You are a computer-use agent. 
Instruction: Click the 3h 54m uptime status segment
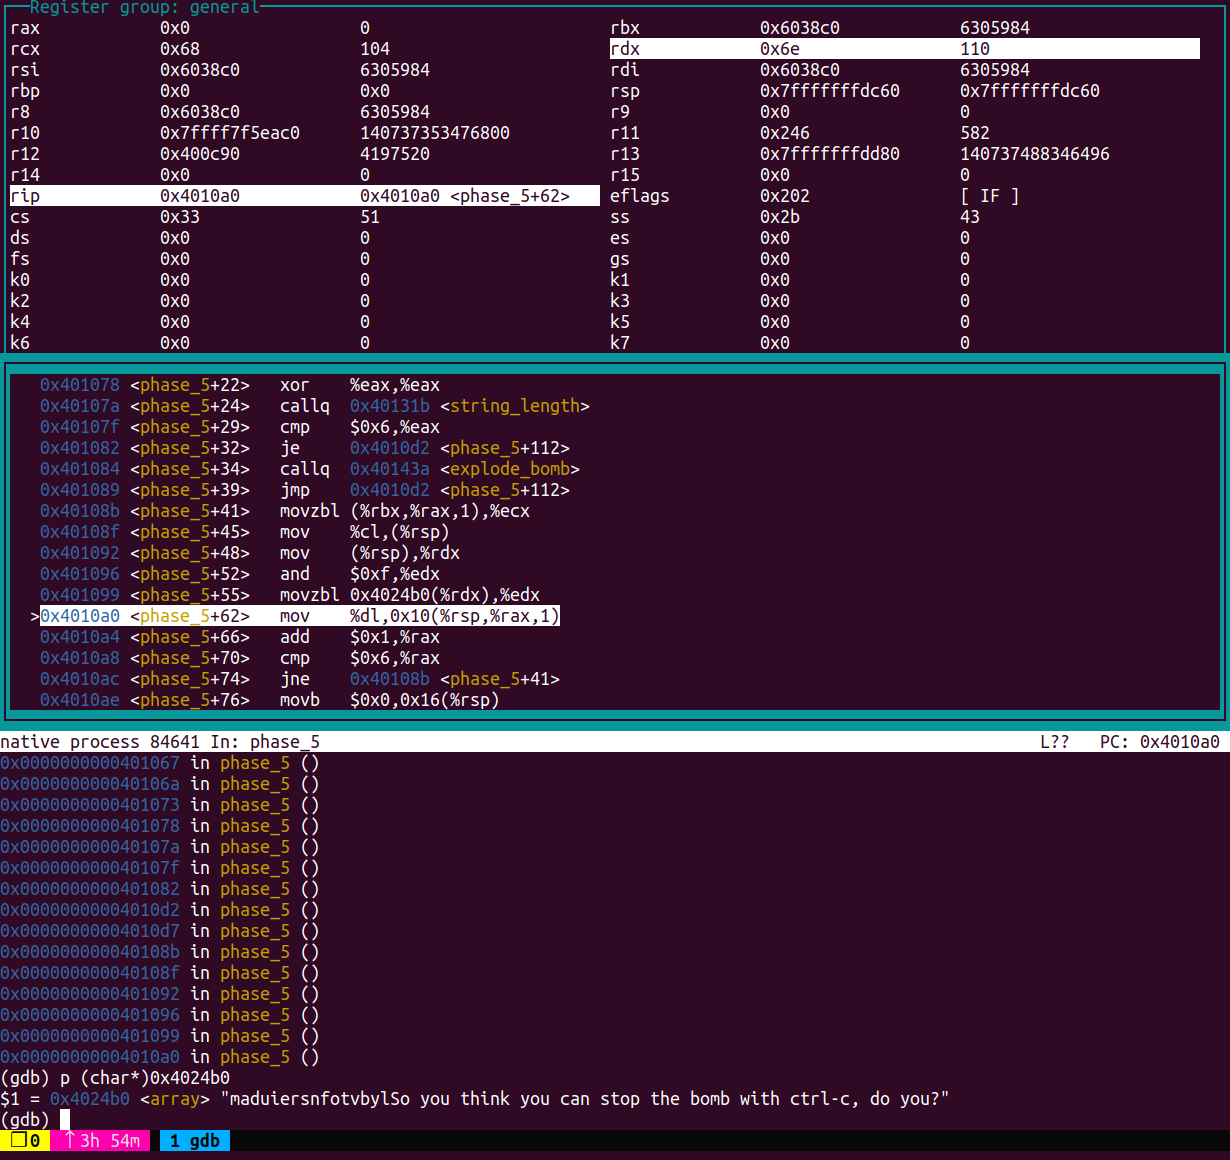[100, 1141]
